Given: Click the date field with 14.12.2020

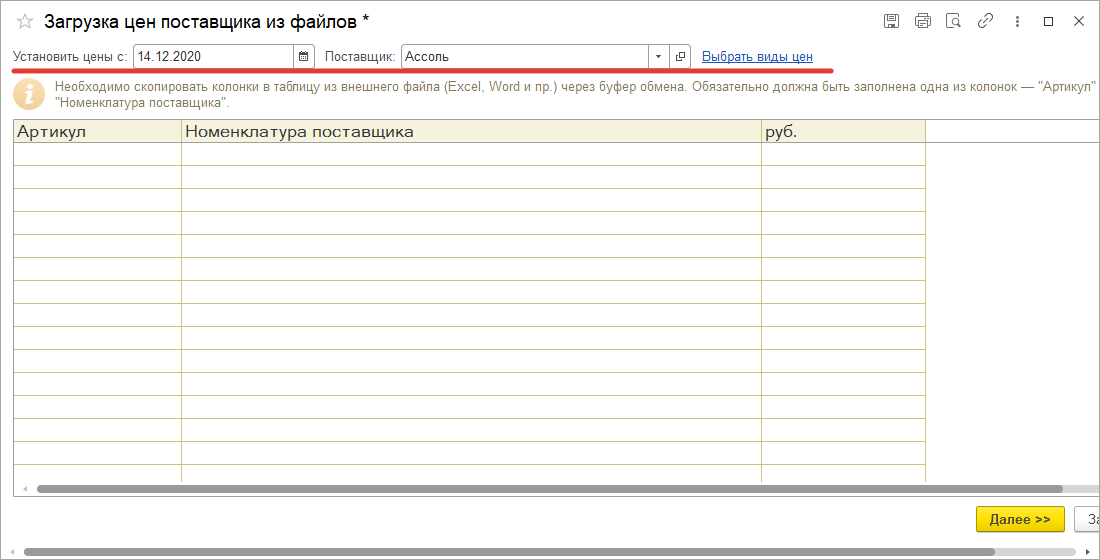Looking at the screenshot, I should point(212,57).
